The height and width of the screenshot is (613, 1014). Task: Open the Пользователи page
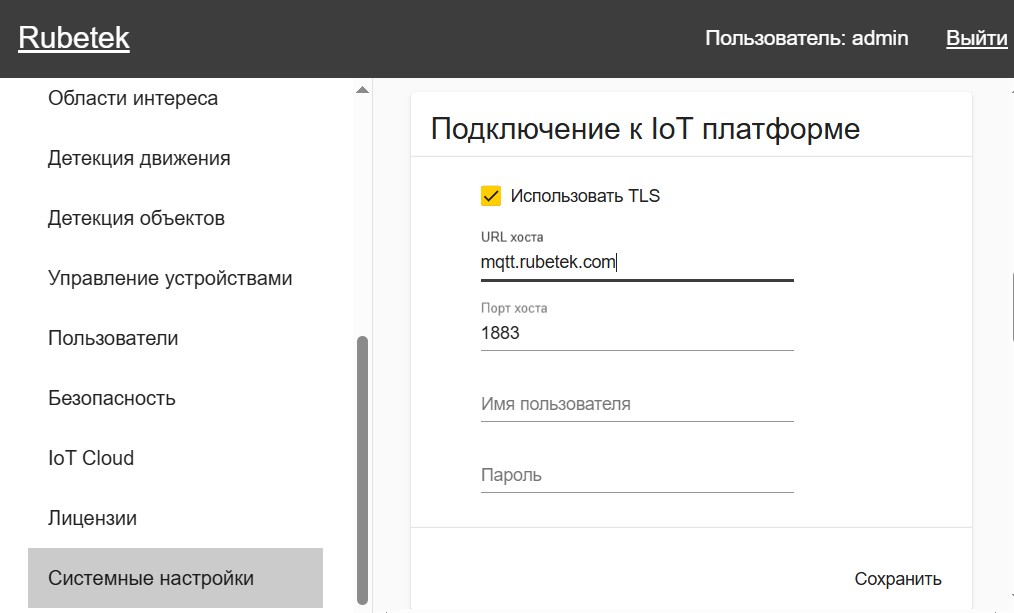(113, 338)
